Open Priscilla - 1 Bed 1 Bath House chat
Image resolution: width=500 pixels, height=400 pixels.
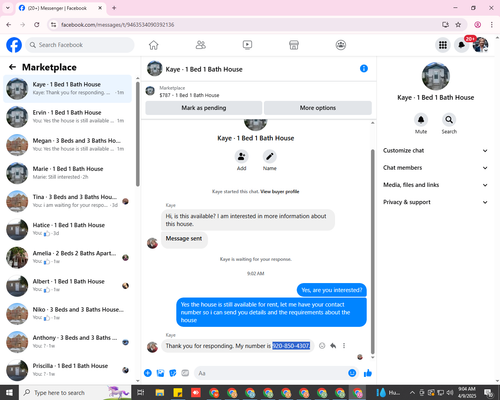pos(68,370)
